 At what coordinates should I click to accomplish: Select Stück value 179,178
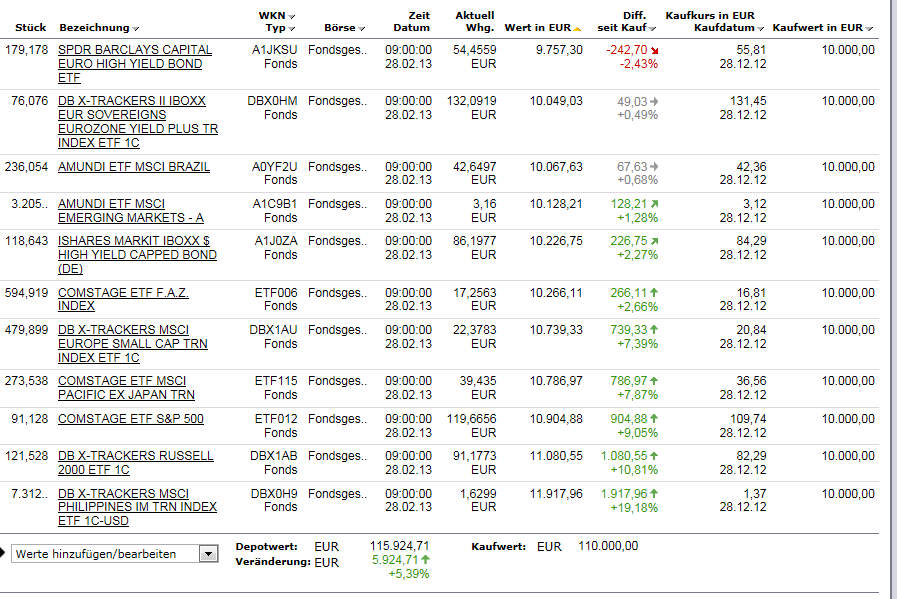[26, 50]
